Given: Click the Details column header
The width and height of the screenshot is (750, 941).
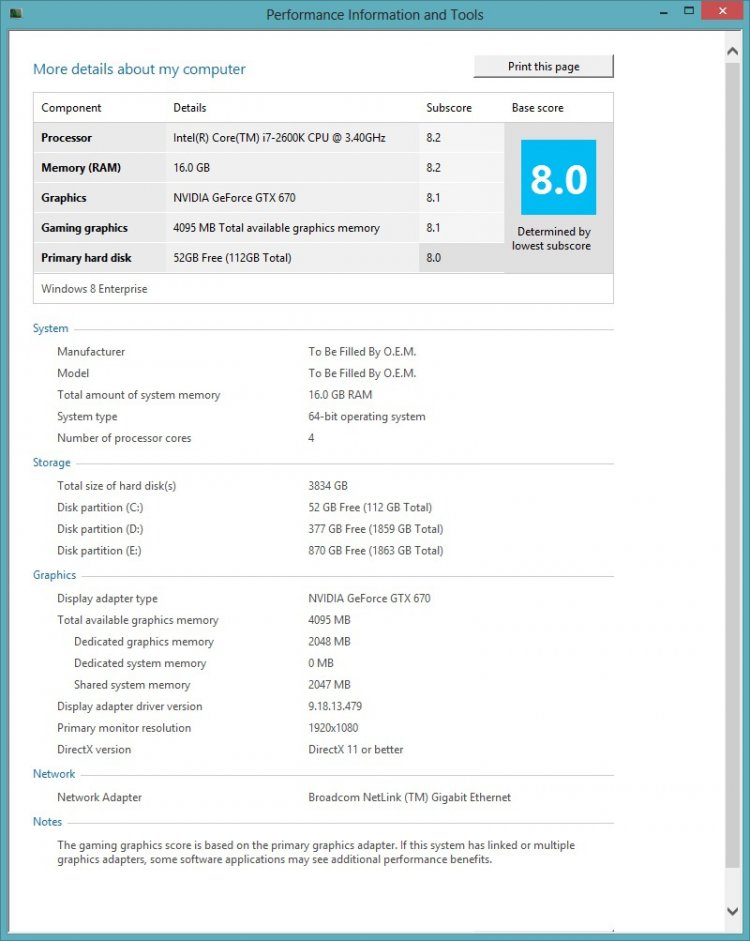Looking at the screenshot, I should [x=192, y=108].
